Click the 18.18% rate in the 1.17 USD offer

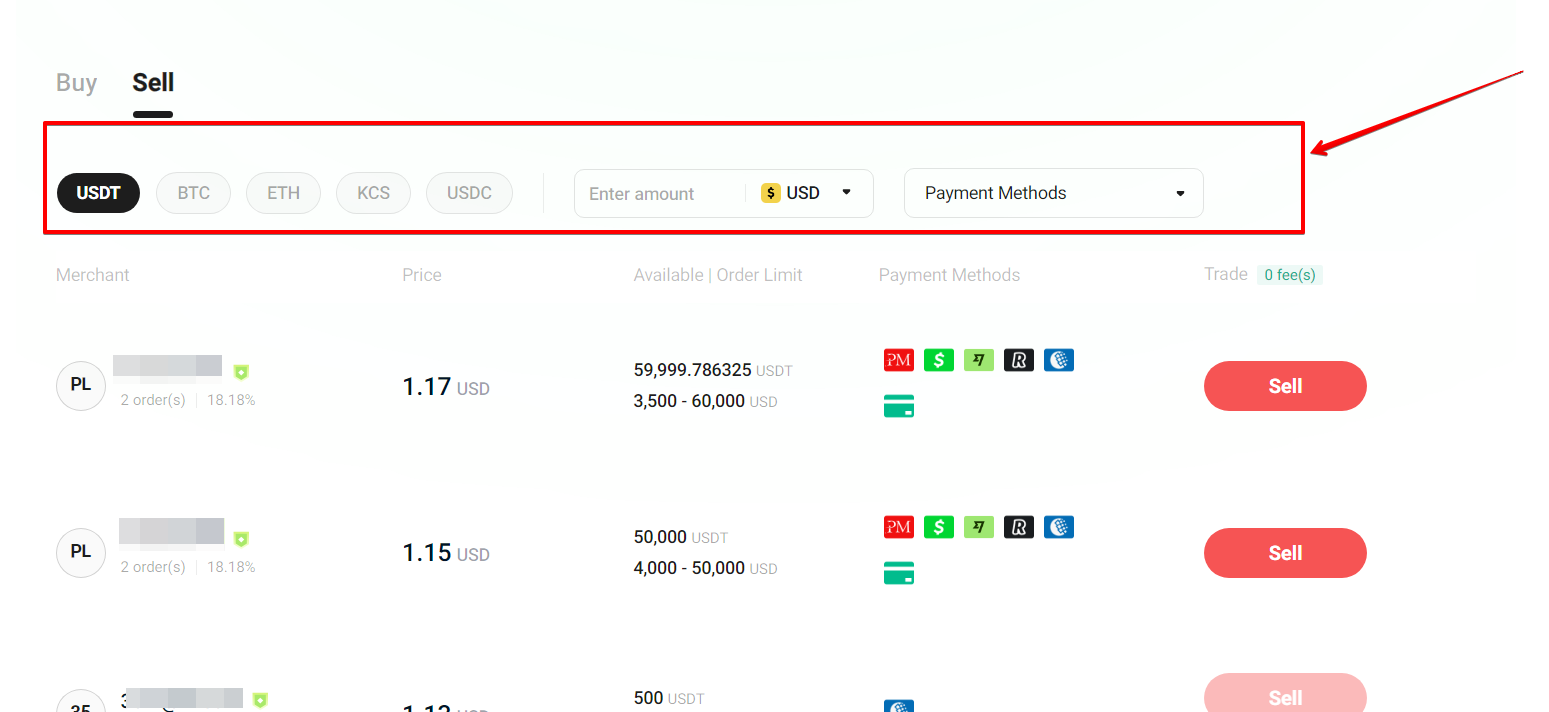231,400
